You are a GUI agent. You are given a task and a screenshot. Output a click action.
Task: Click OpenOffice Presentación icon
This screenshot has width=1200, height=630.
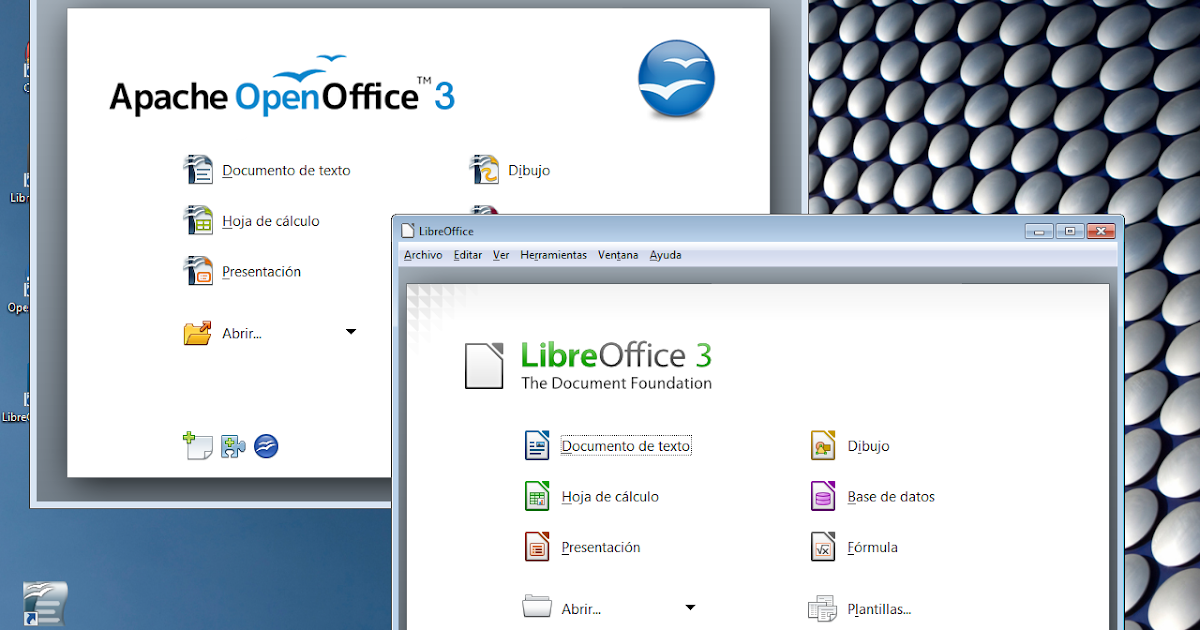[199, 271]
